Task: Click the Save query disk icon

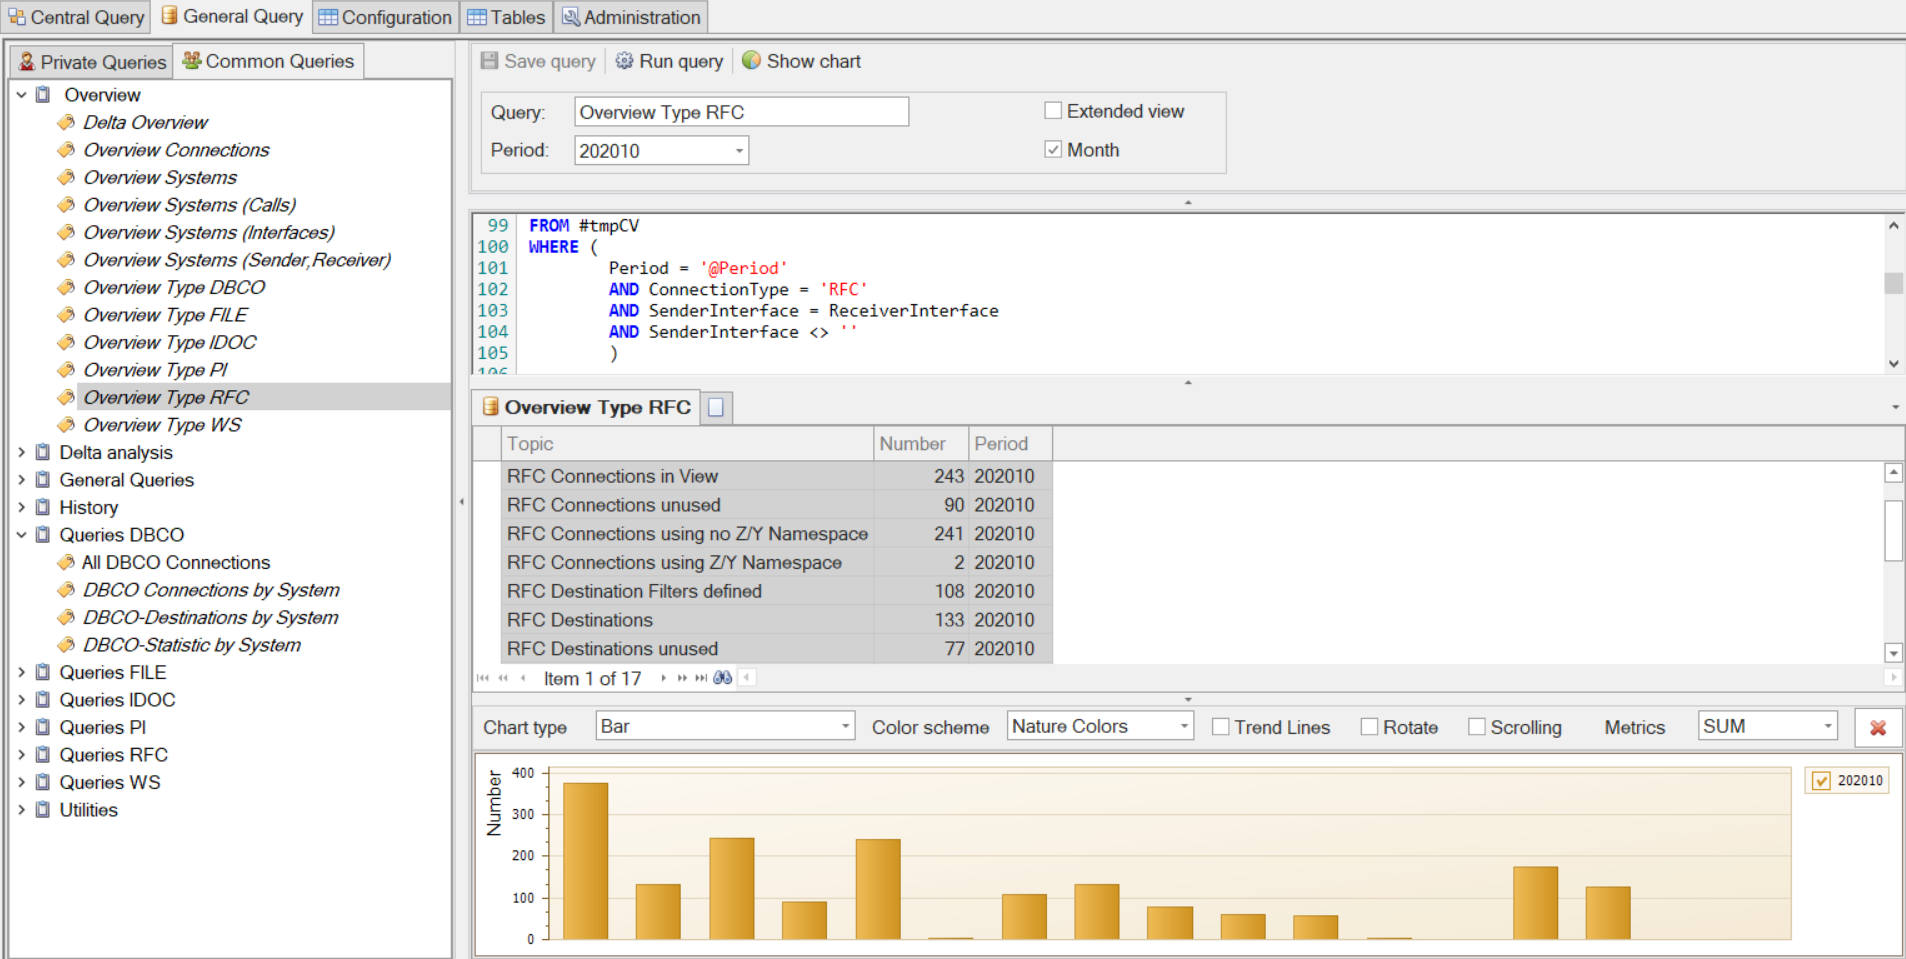Action: click(x=489, y=61)
